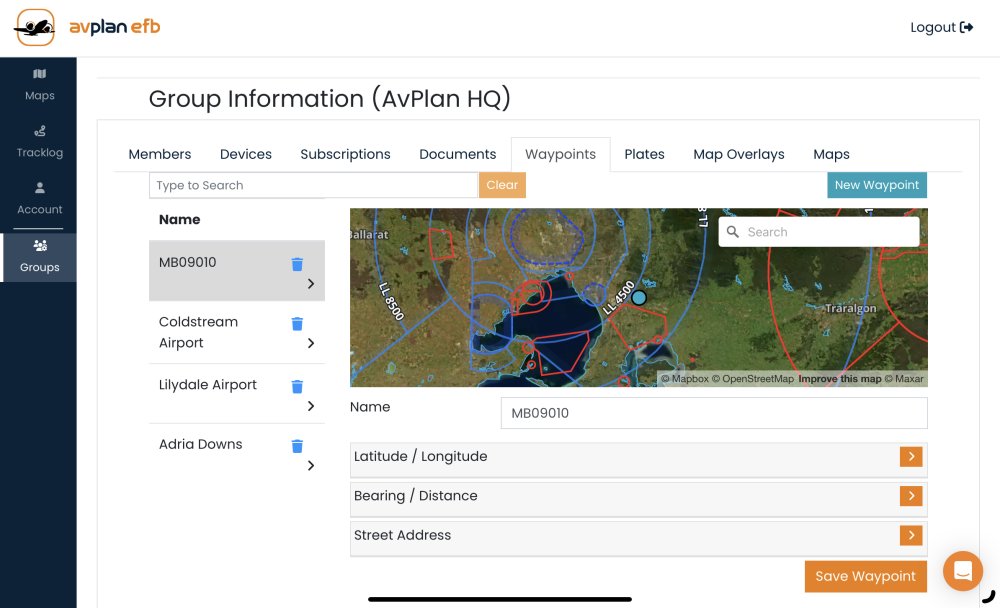The height and width of the screenshot is (608, 1000).
Task: Delete the Adria Downs waypoint
Action: pyautogui.click(x=297, y=446)
